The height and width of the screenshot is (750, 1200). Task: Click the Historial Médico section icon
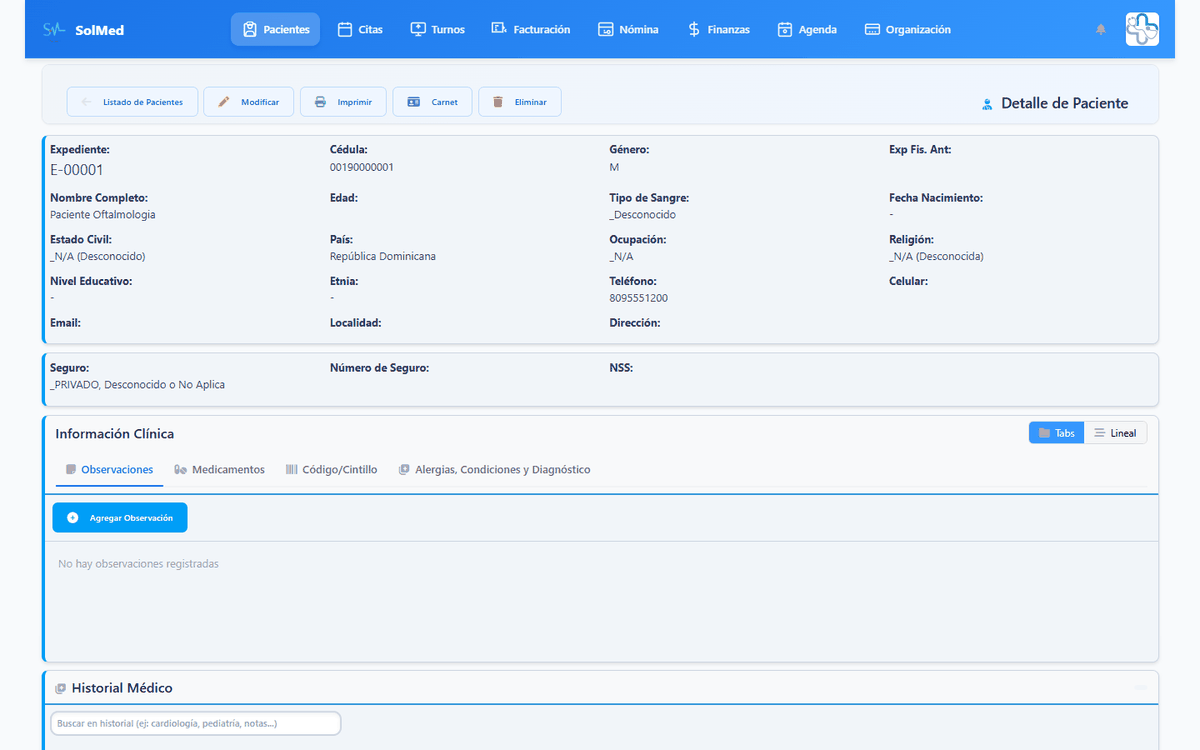61,688
